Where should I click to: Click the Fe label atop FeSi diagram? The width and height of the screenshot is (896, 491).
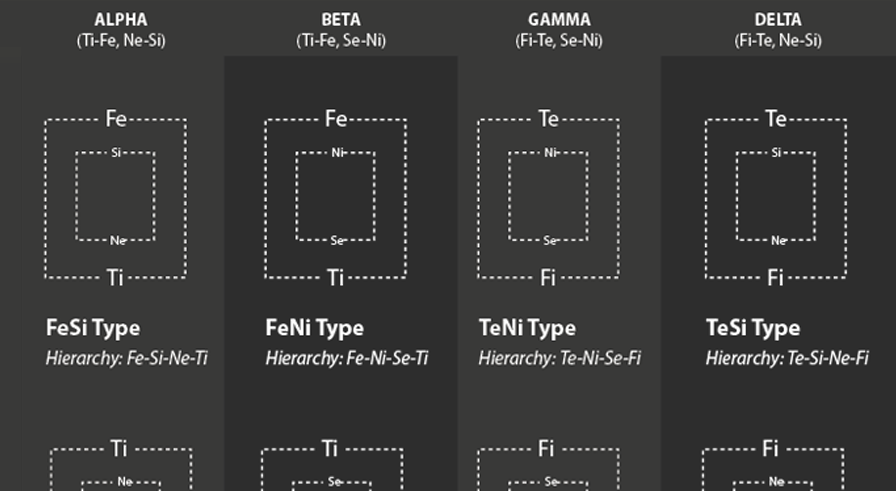pyautogui.click(x=116, y=119)
